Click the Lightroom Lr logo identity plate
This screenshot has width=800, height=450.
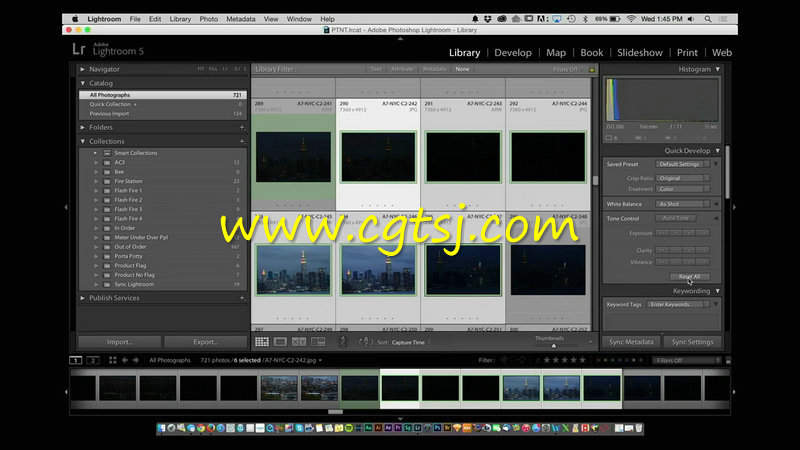click(79, 49)
